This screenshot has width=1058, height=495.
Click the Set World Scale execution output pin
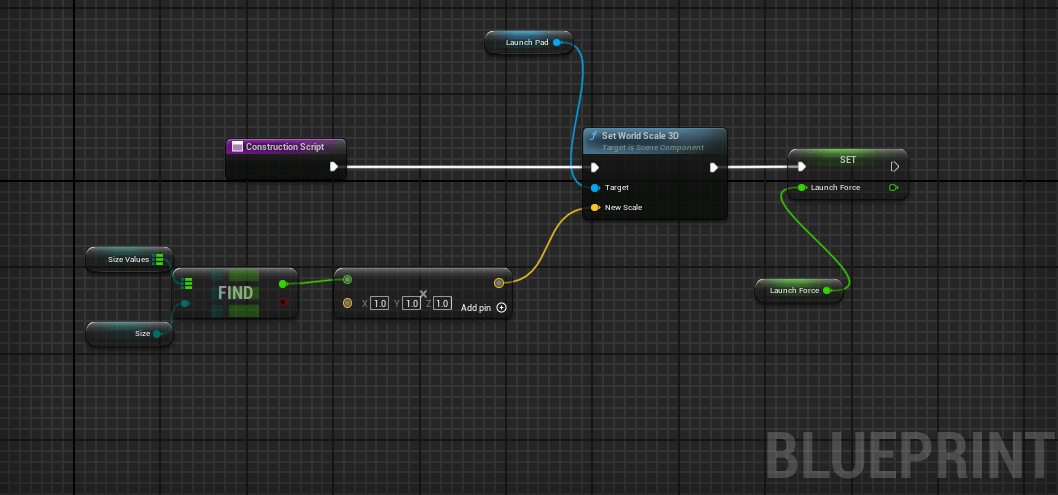point(713,168)
